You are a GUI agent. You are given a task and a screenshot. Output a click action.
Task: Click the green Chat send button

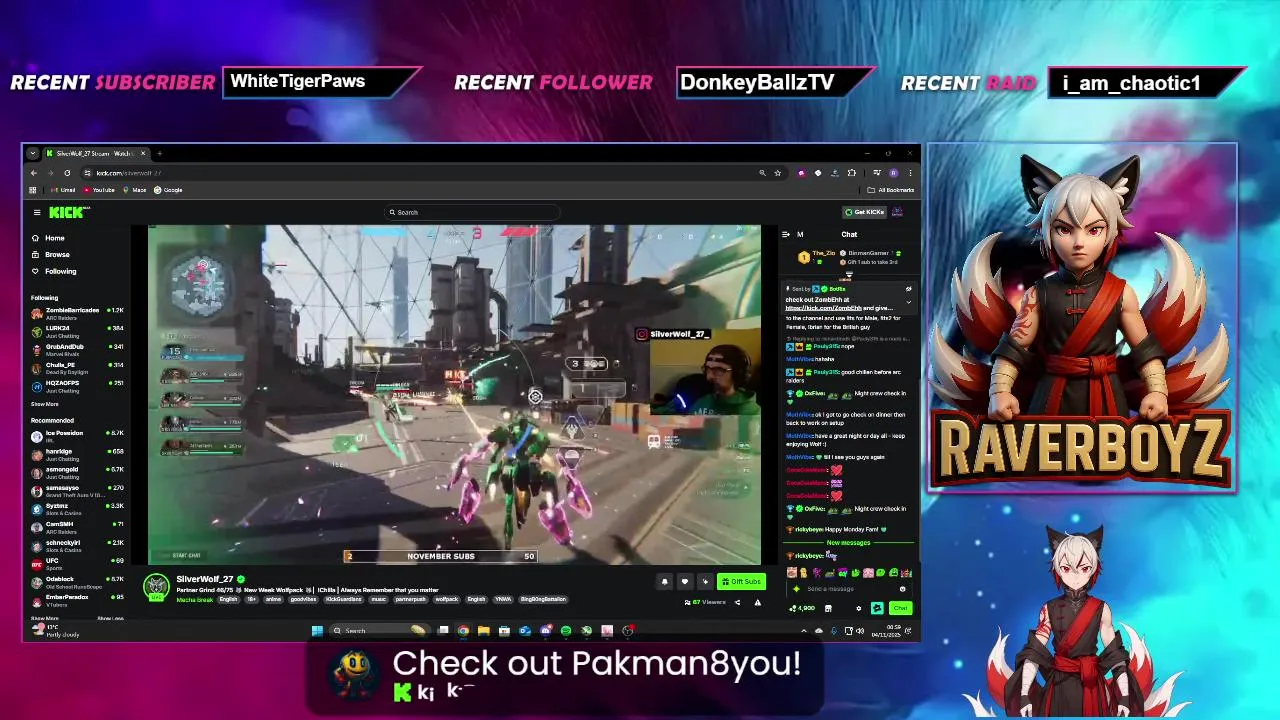[x=901, y=608]
